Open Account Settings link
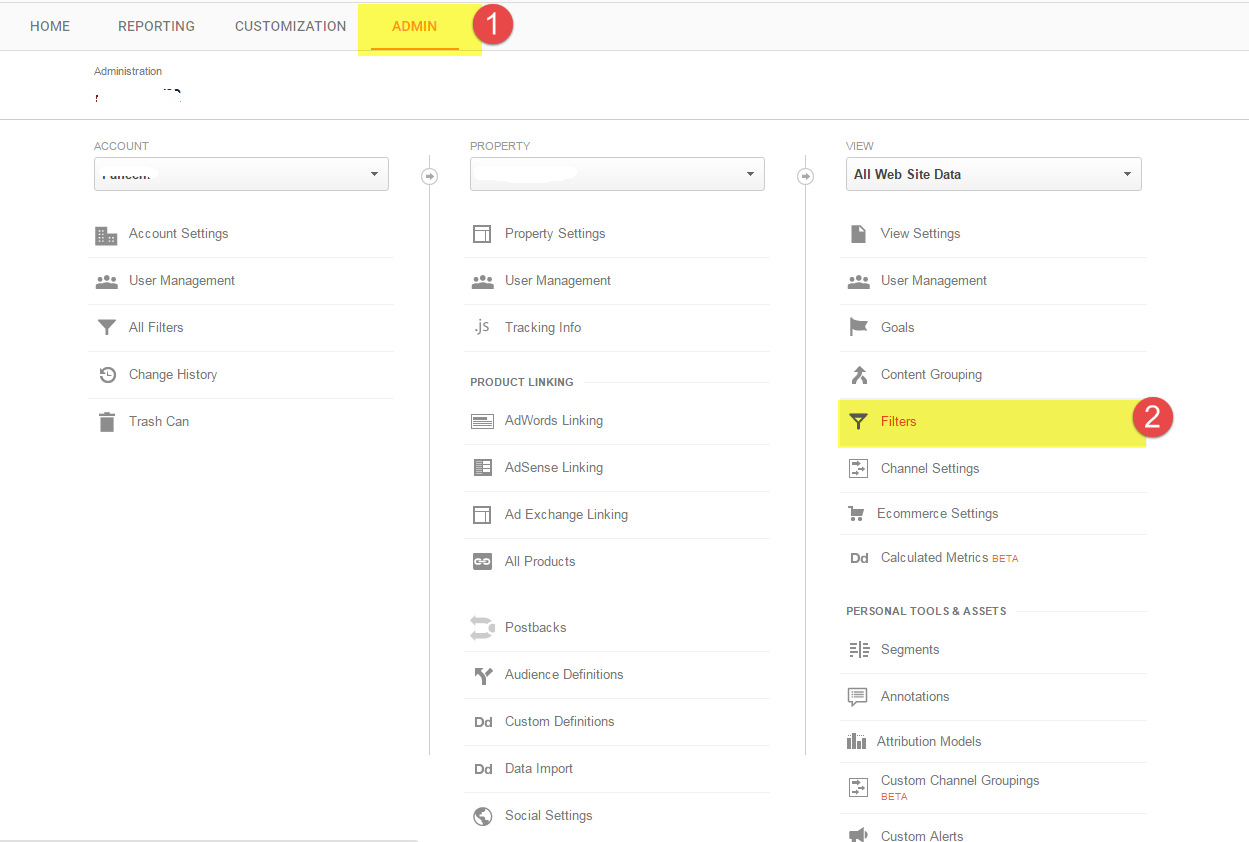 click(178, 234)
